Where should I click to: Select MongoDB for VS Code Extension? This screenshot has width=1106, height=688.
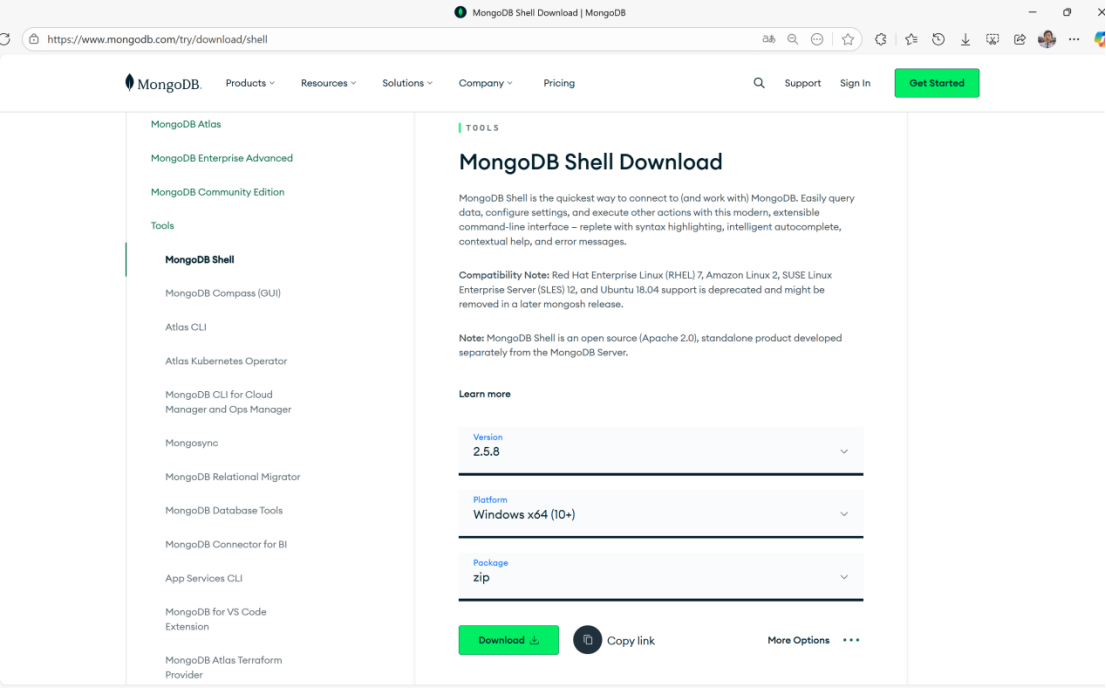(216, 619)
